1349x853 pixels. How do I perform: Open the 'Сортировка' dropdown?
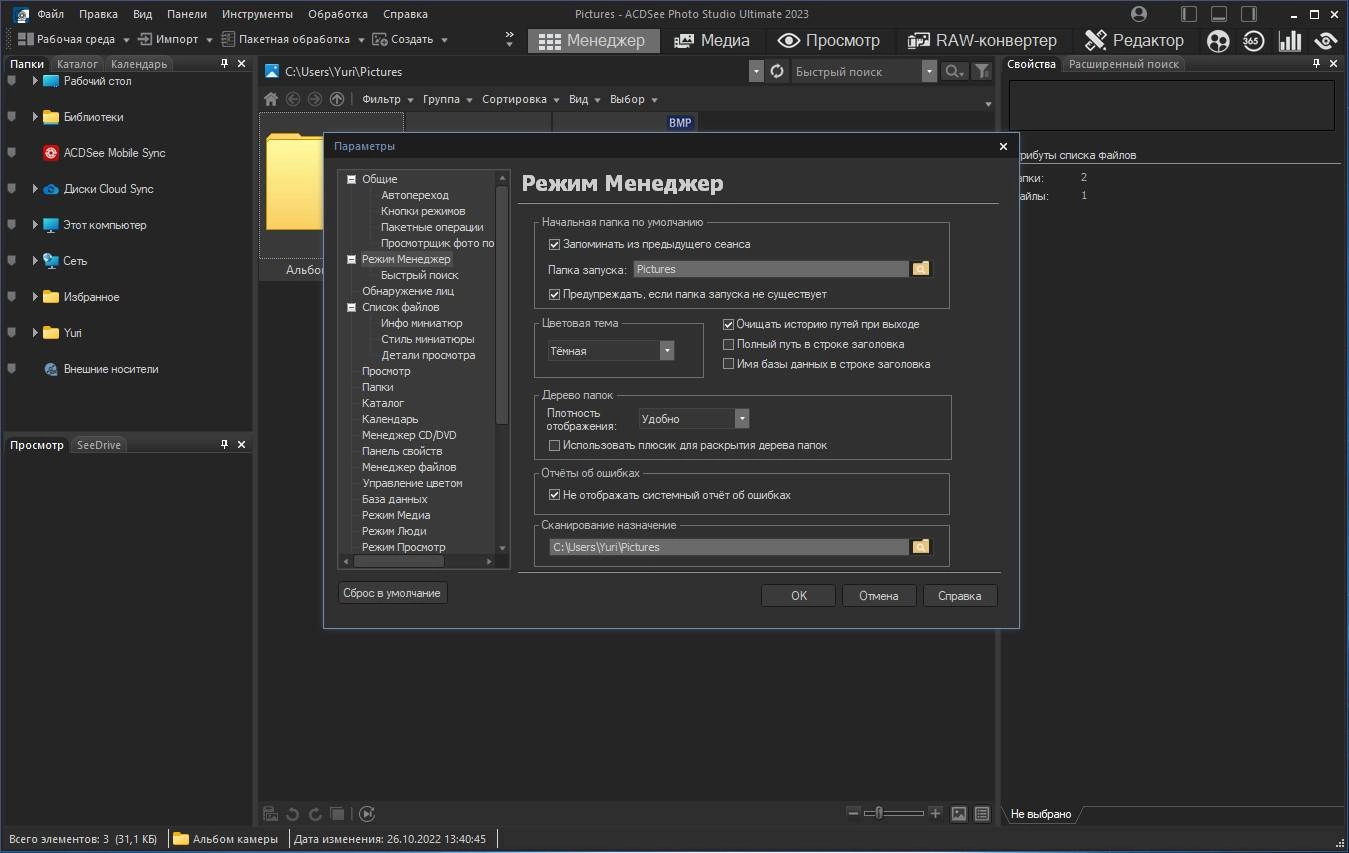tap(519, 99)
